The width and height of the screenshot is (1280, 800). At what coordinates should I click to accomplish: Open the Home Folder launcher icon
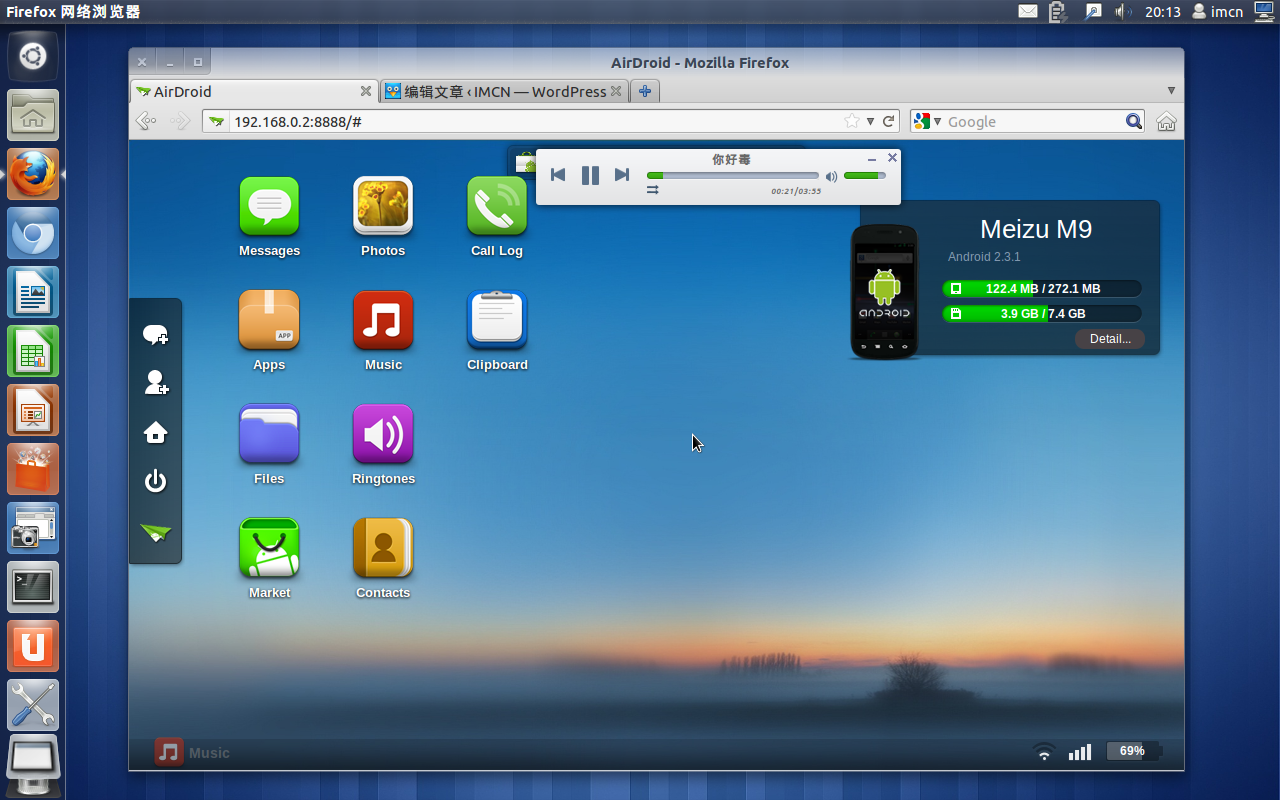coord(33,115)
